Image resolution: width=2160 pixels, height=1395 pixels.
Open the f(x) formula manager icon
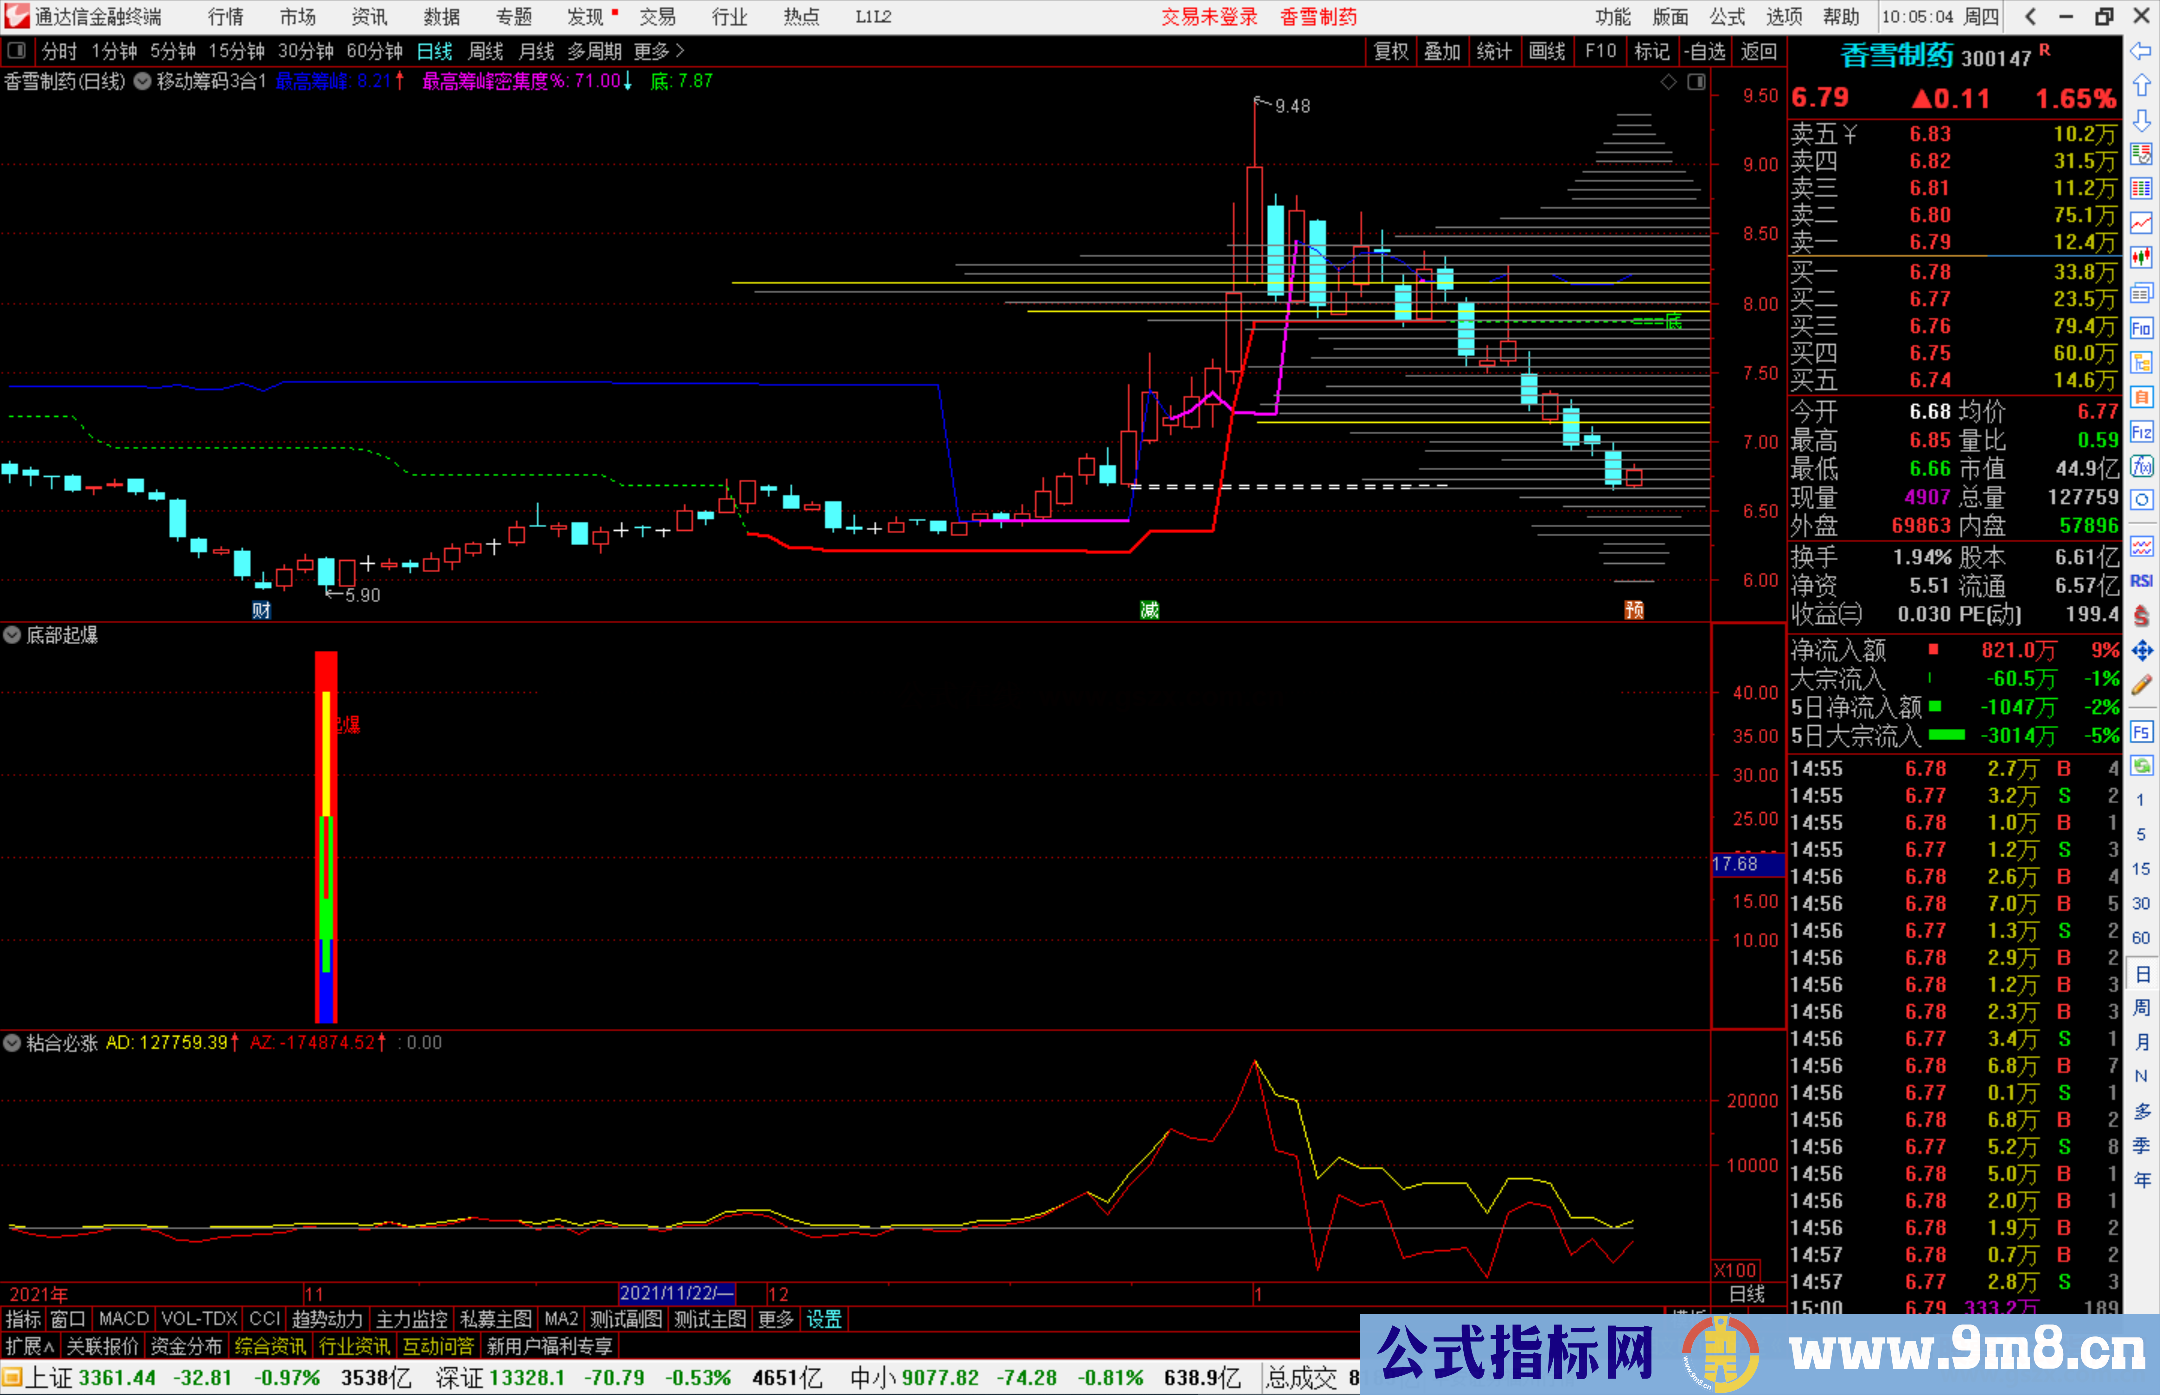2141,466
